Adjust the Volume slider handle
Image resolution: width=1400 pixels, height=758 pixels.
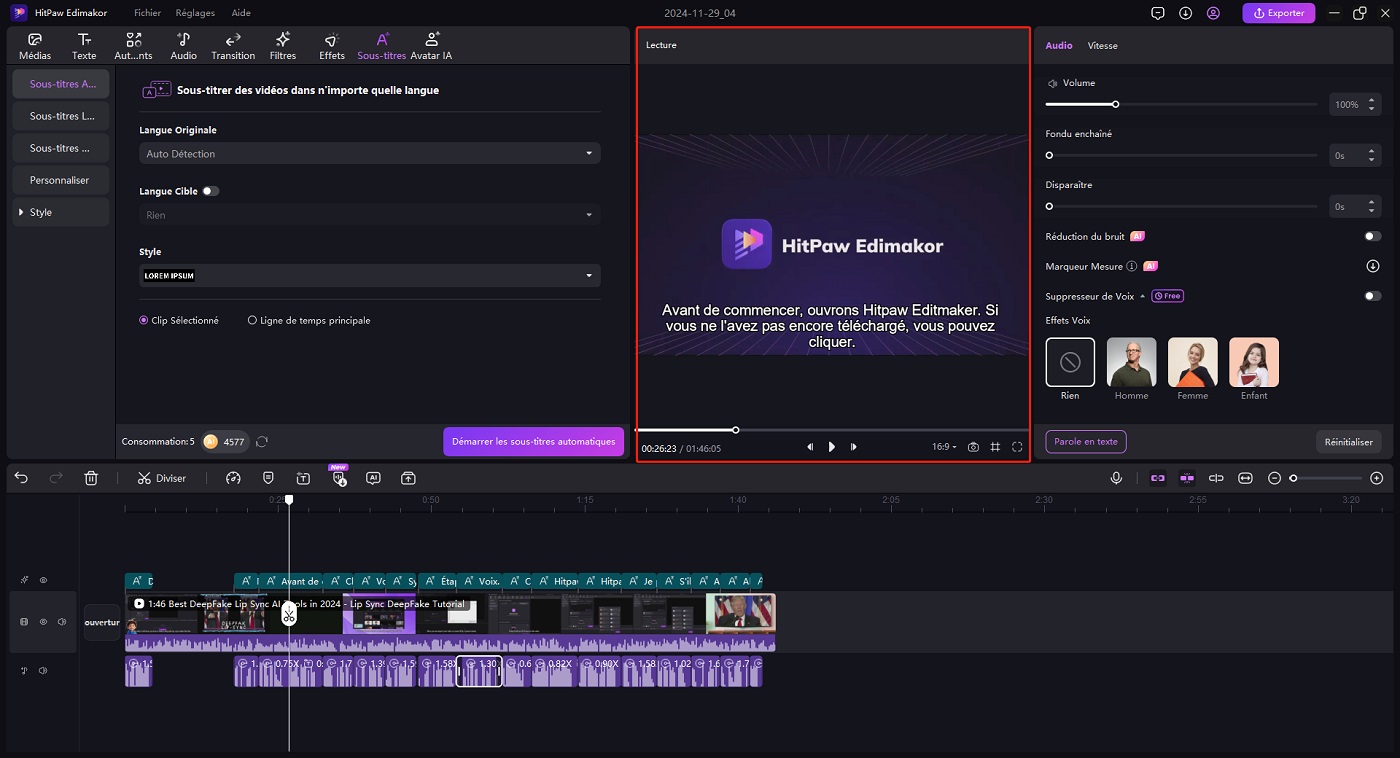(x=1115, y=104)
